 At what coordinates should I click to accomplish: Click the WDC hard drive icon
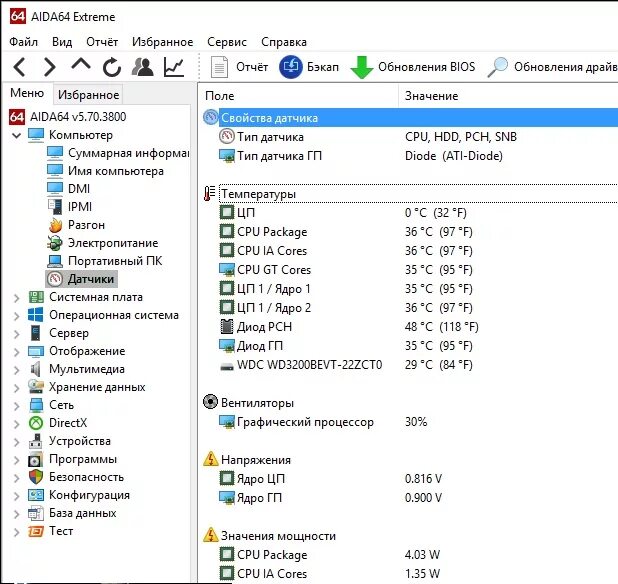tap(227, 366)
